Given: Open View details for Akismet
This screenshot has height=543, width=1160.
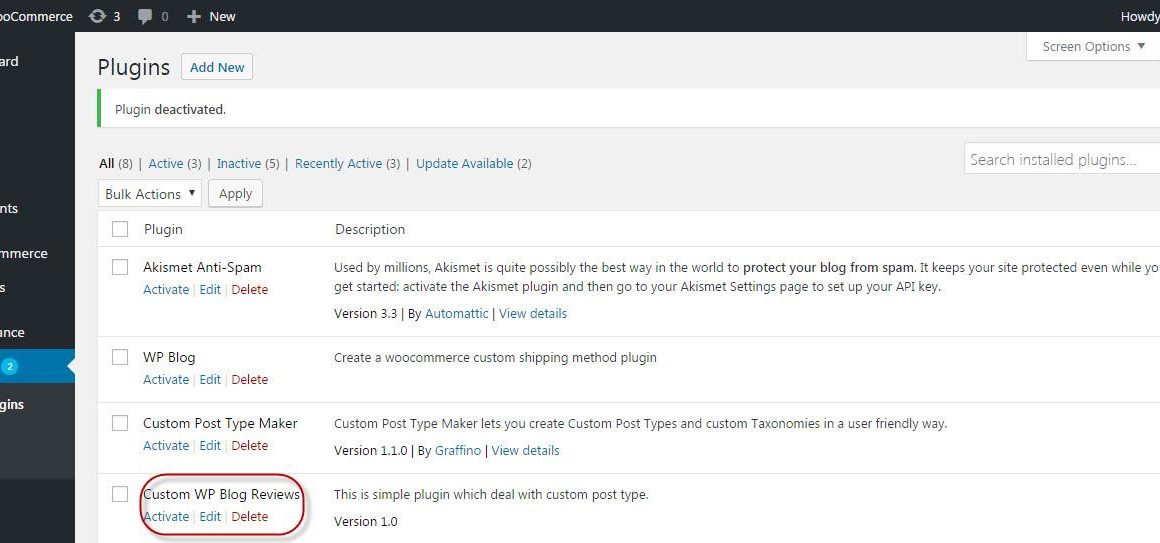Looking at the screenshot, I should tap(533, 314).
